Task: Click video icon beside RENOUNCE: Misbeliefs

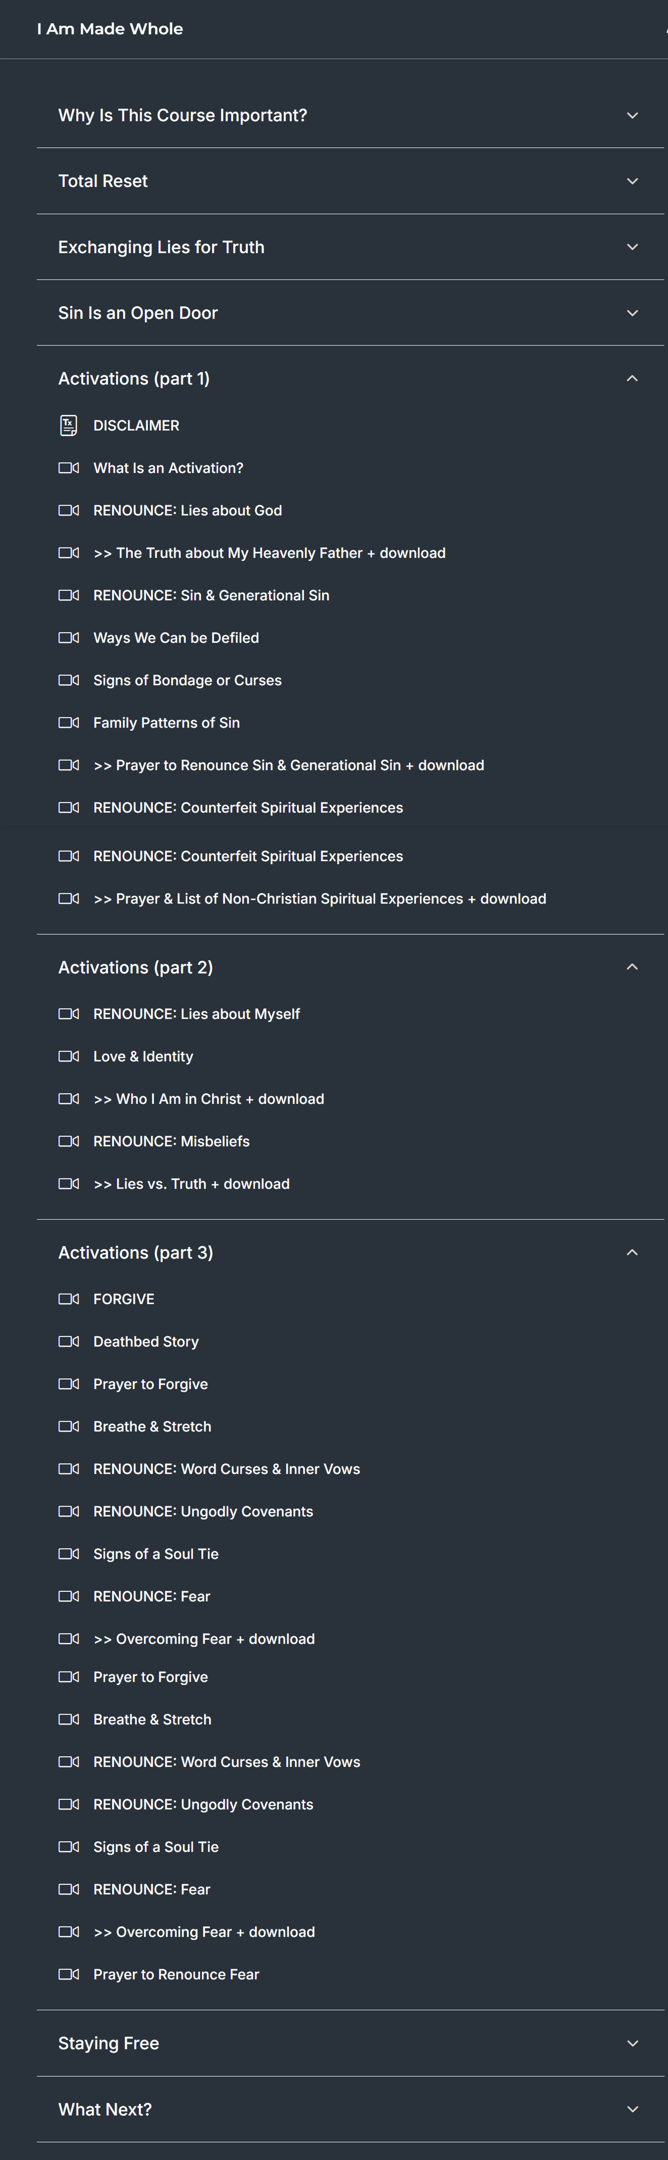Action: 68,1142
